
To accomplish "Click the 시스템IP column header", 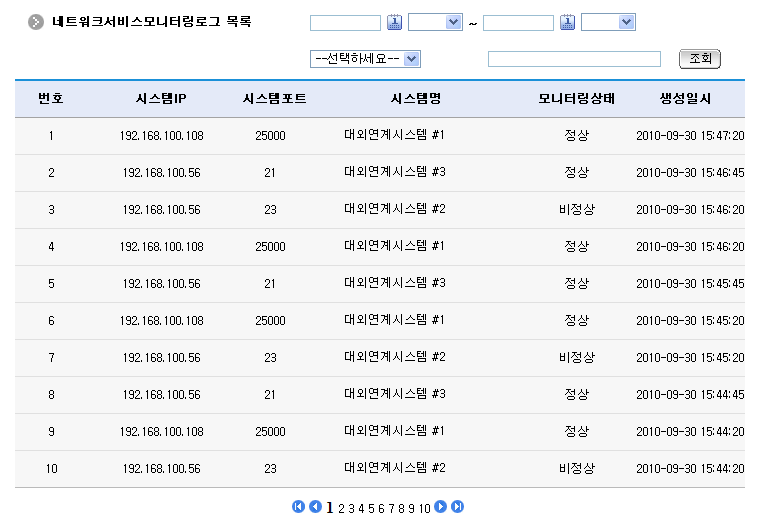I will coord(161,99).
